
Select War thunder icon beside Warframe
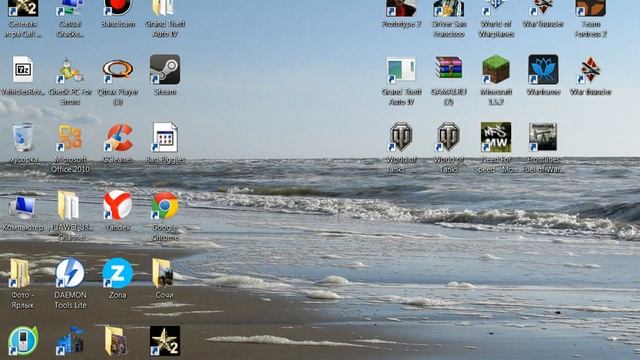tap(591, 70)
